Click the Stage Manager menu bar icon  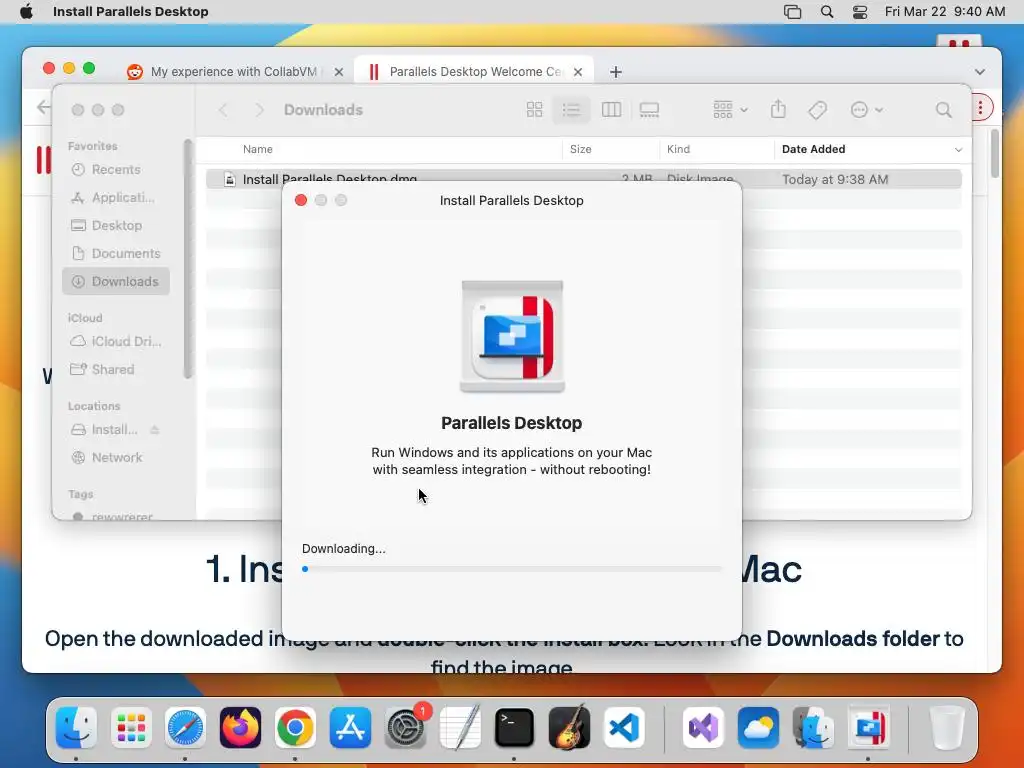[x=792, y=12]
